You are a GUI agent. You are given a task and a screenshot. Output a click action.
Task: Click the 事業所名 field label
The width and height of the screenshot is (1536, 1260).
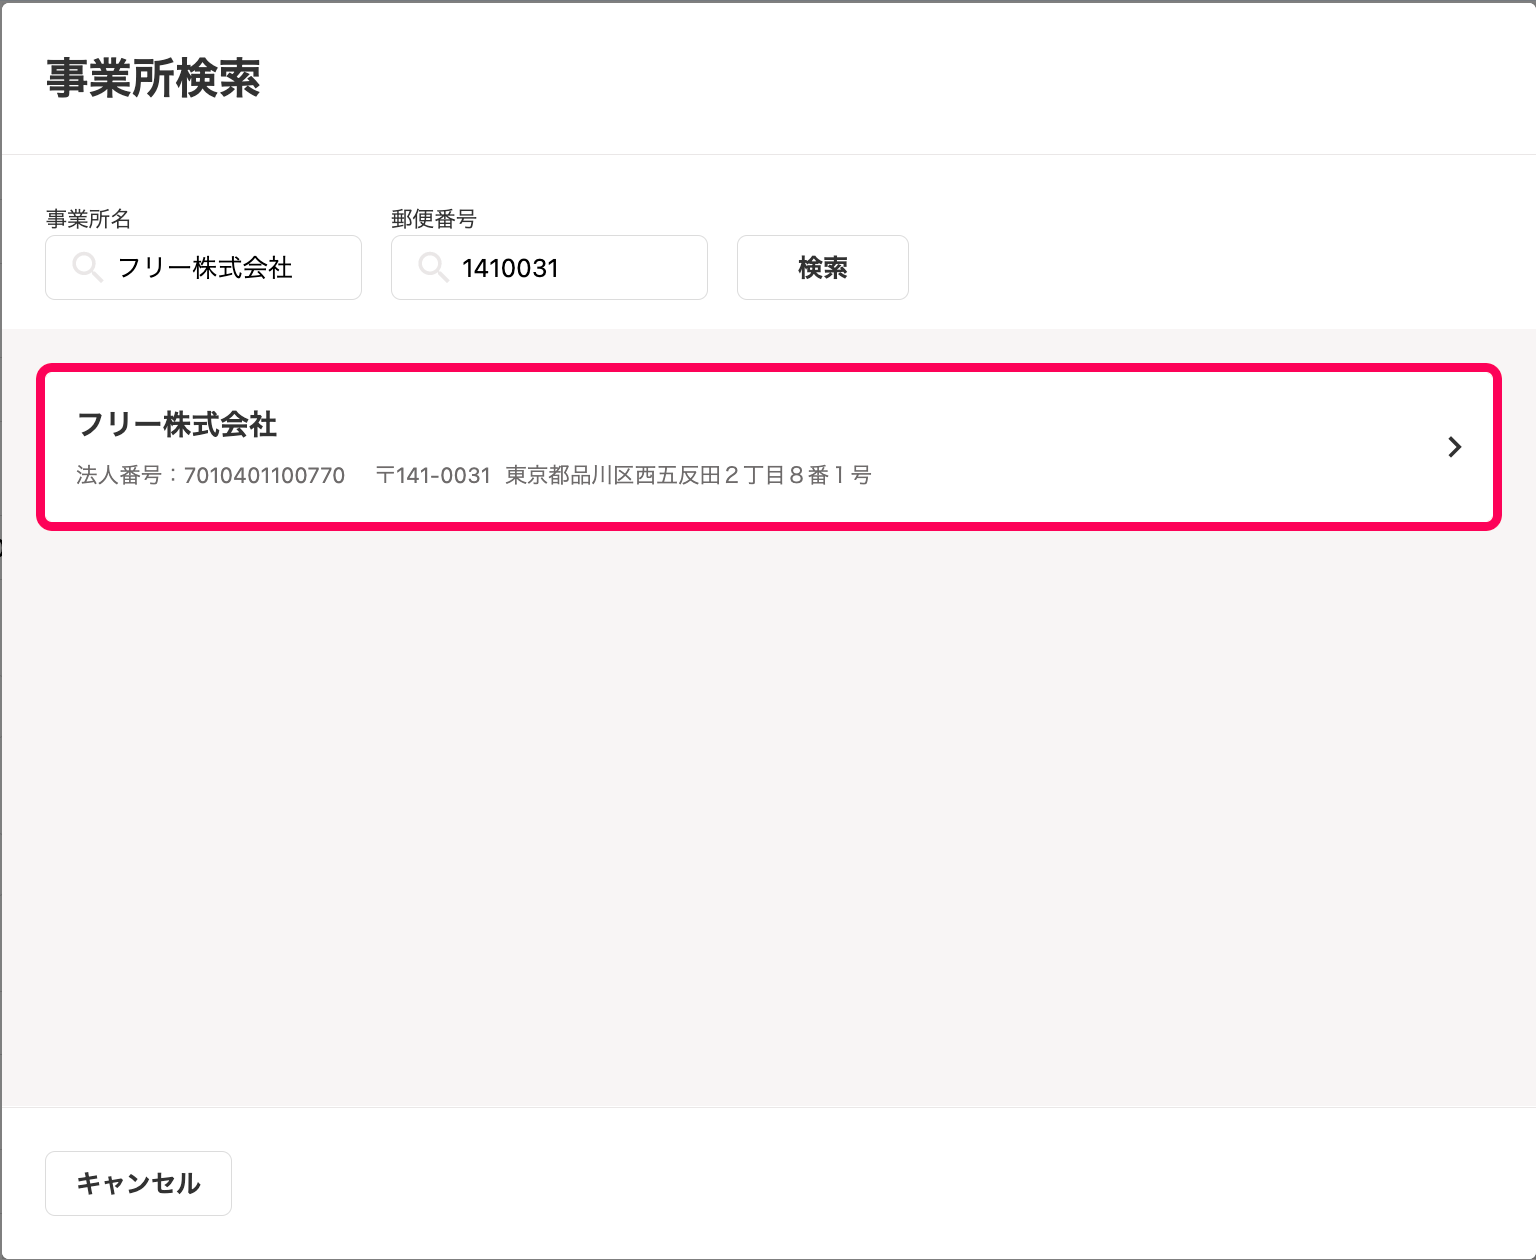88,219
